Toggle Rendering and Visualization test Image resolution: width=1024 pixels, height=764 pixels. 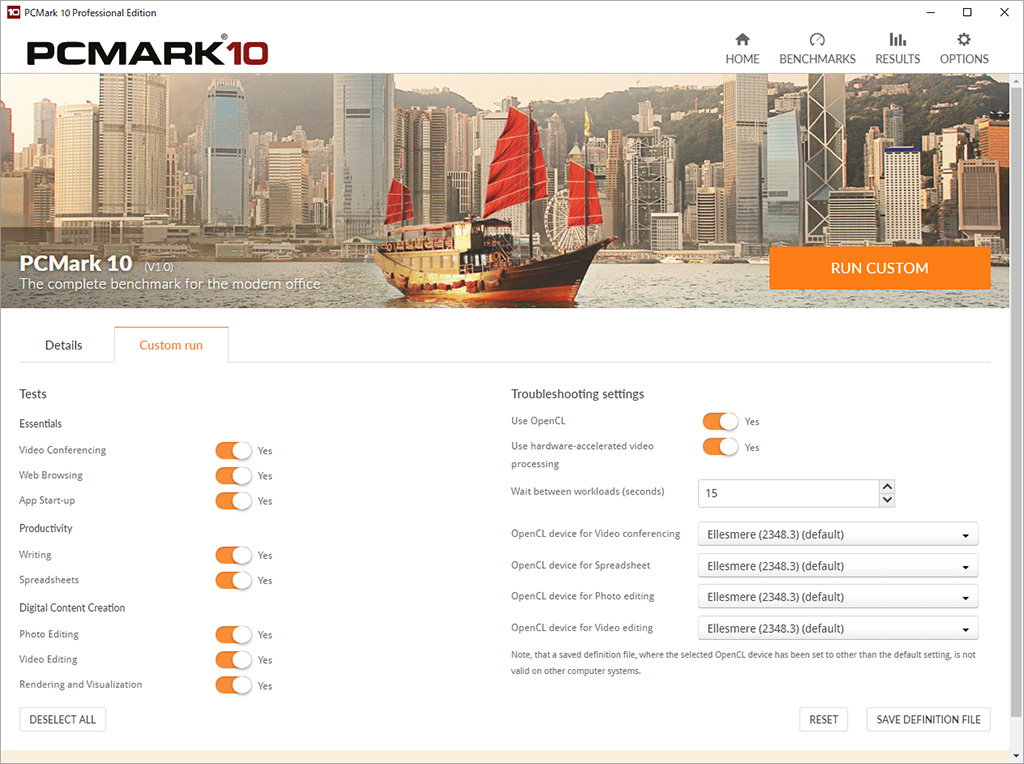pyautogui.click(x=233, y=685)
